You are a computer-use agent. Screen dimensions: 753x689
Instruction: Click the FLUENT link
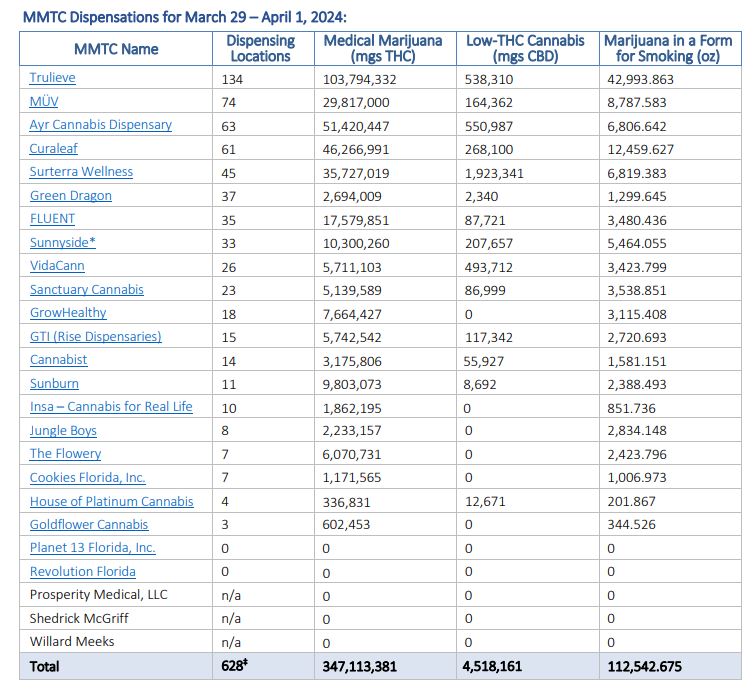point(52,219)
